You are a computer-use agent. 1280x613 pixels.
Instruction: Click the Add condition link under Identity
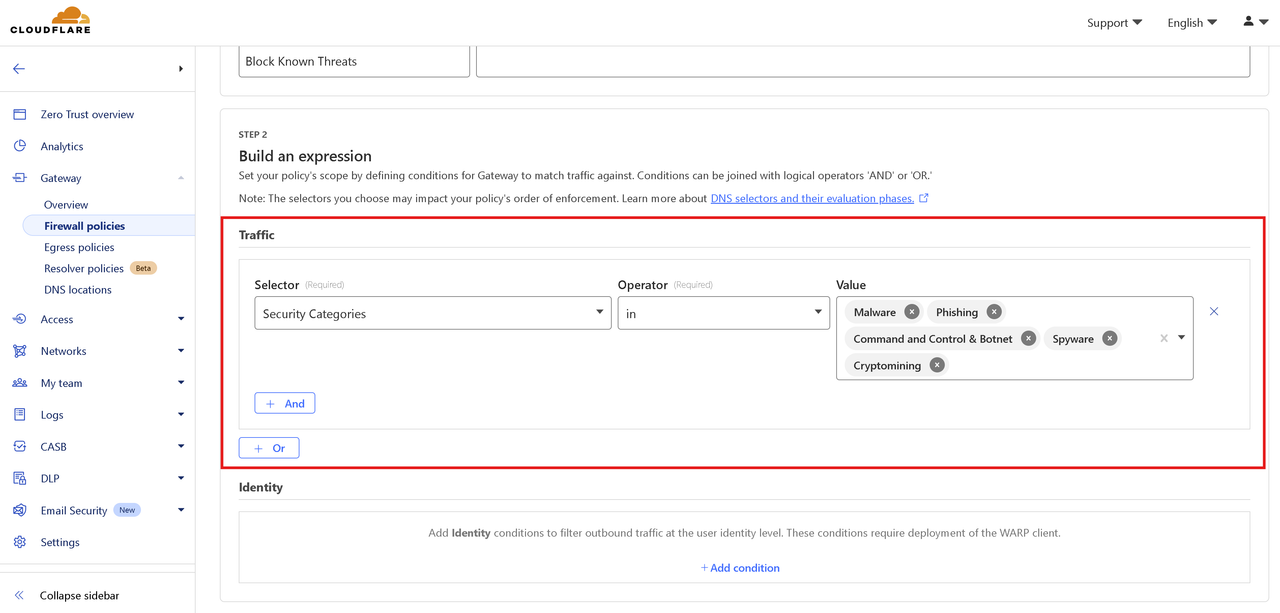pyautogui.click(x=740, y=568)
